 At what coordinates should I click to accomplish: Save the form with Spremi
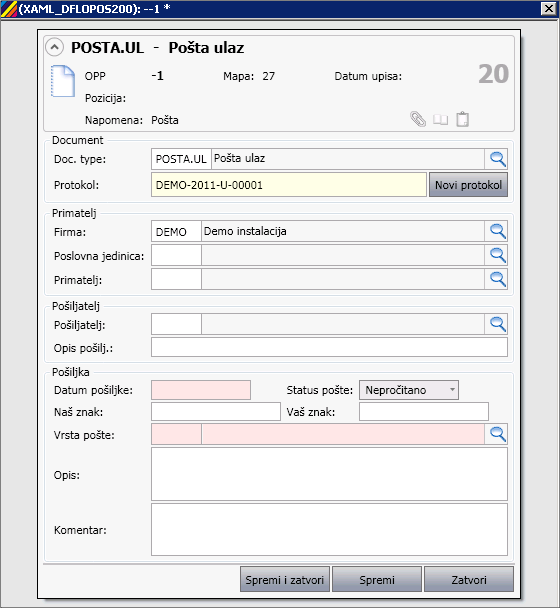[x=377, y=579]
